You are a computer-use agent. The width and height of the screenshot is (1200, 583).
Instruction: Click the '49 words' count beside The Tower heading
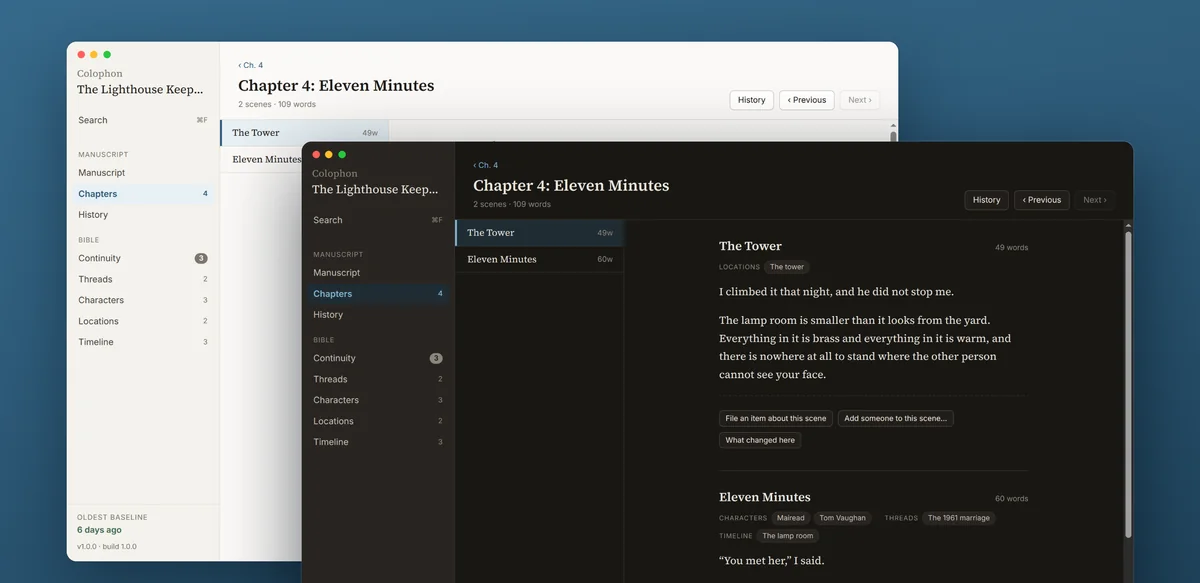[1011, 247]
